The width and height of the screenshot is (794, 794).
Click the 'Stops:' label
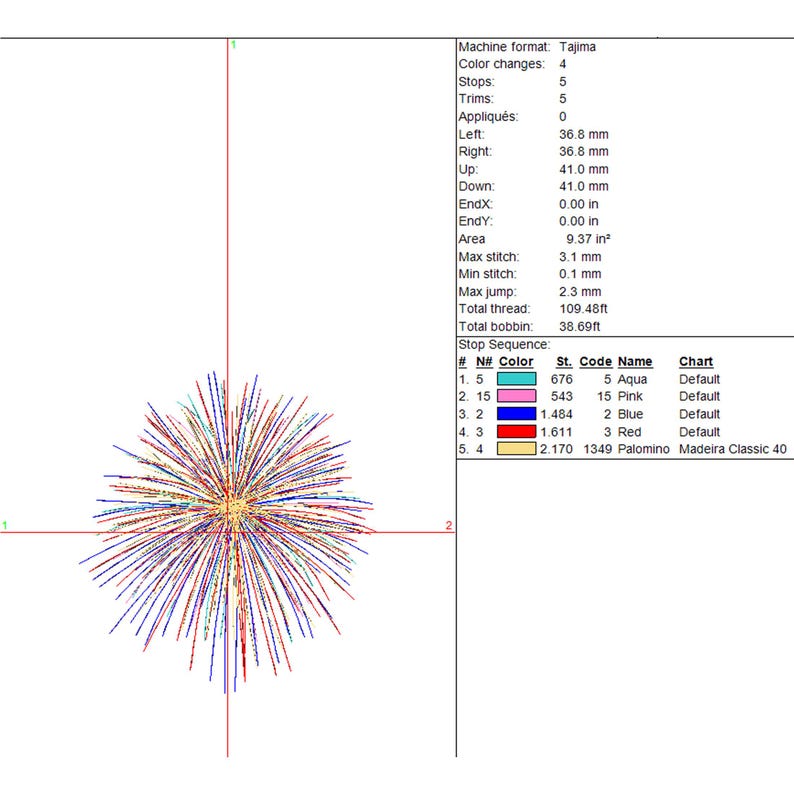(476, 82)
